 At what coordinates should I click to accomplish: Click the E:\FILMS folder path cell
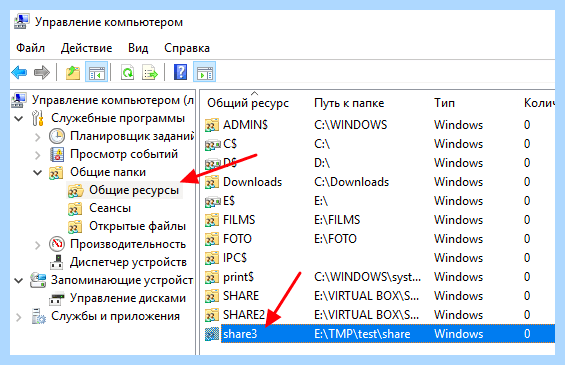[x=337, y=220]
